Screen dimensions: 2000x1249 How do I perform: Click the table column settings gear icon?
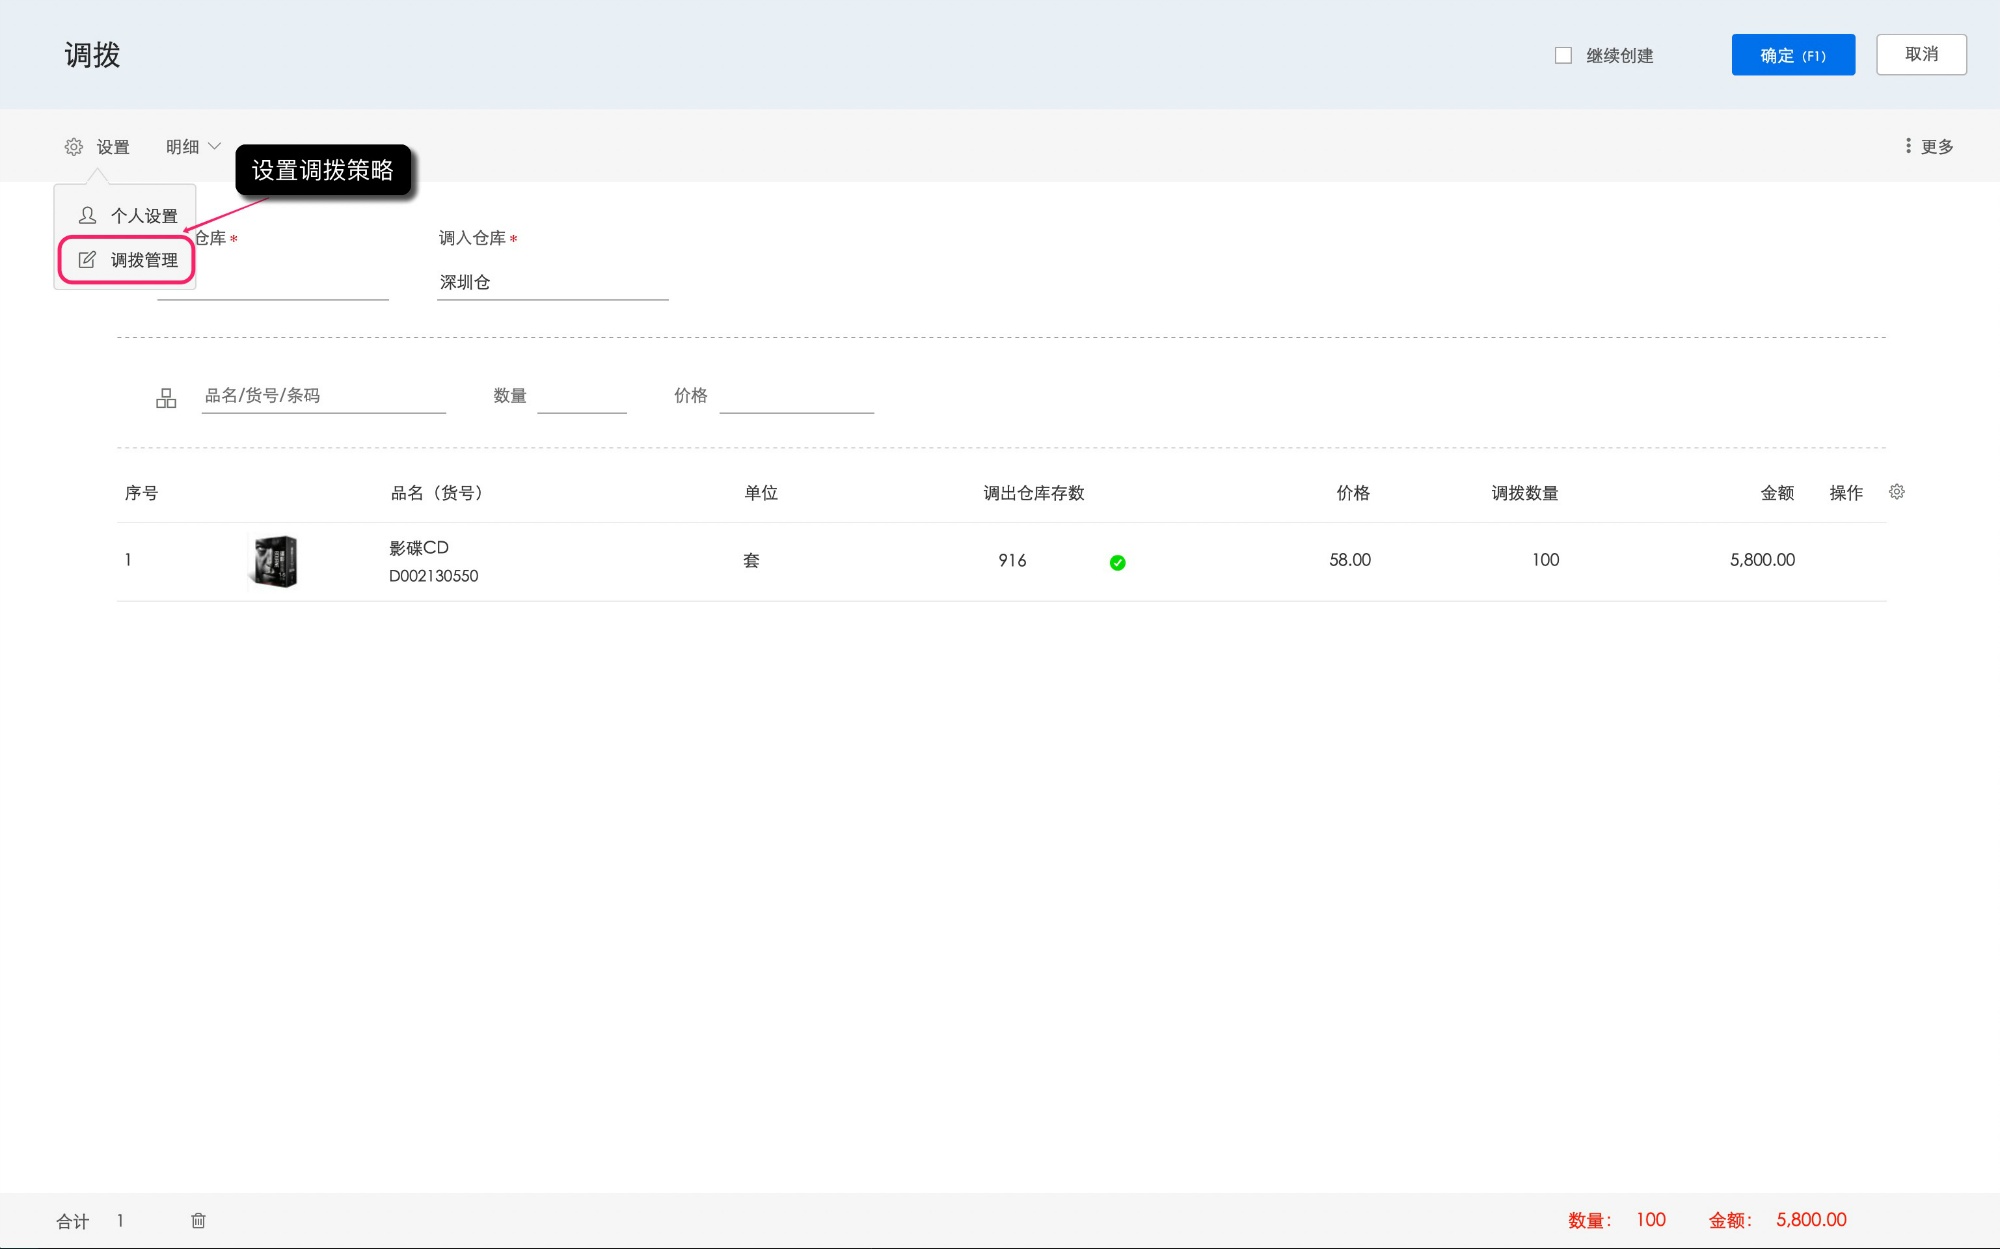pos(1896,492)
